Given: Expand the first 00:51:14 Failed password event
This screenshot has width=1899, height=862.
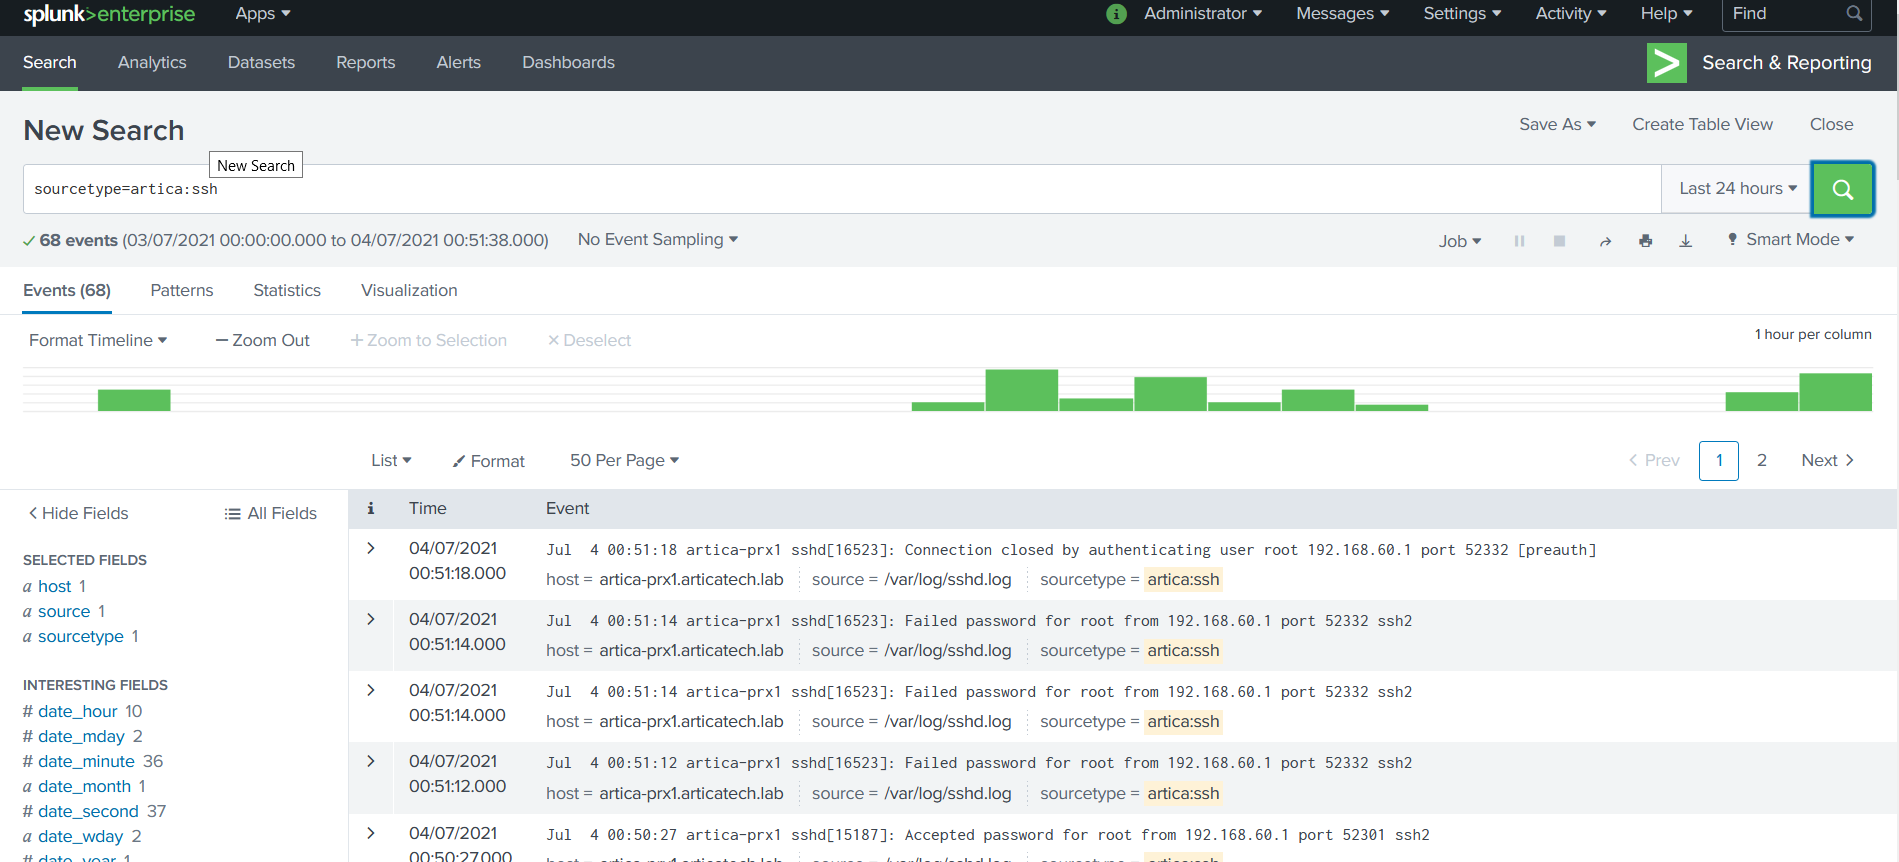Looking at the screenshot, I should point(371,619).
